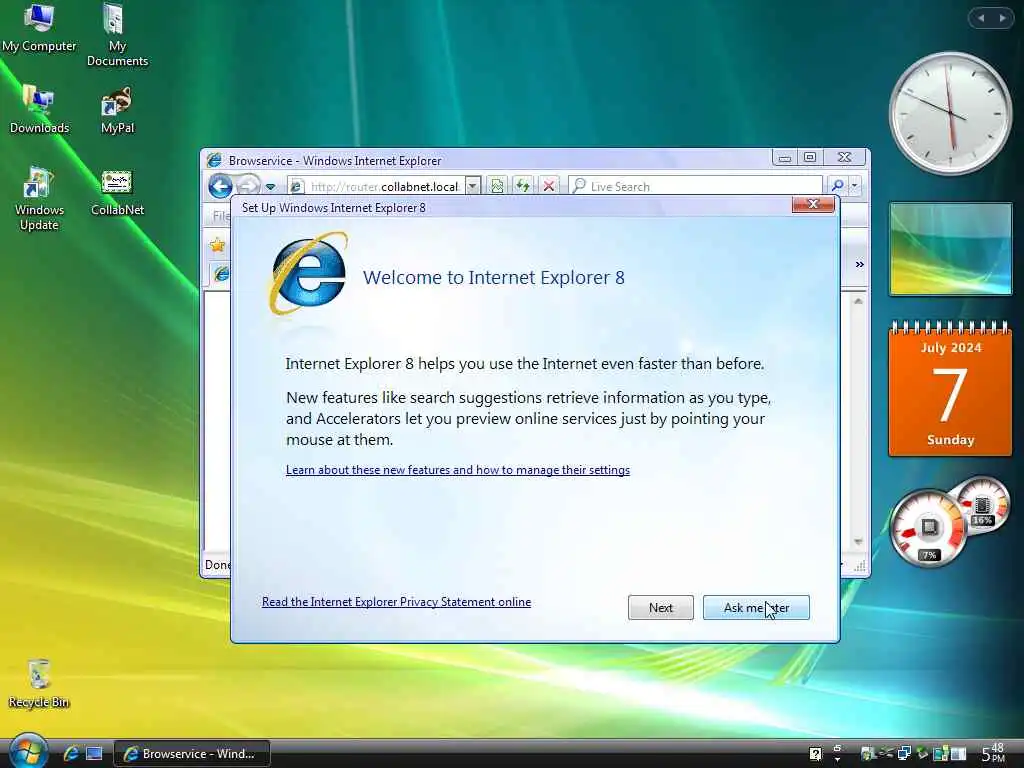The width and height of the screenshot is (1024, 768).
Task: Click the Show Desktop Quick Launch icon
Action: pos(95,754)
